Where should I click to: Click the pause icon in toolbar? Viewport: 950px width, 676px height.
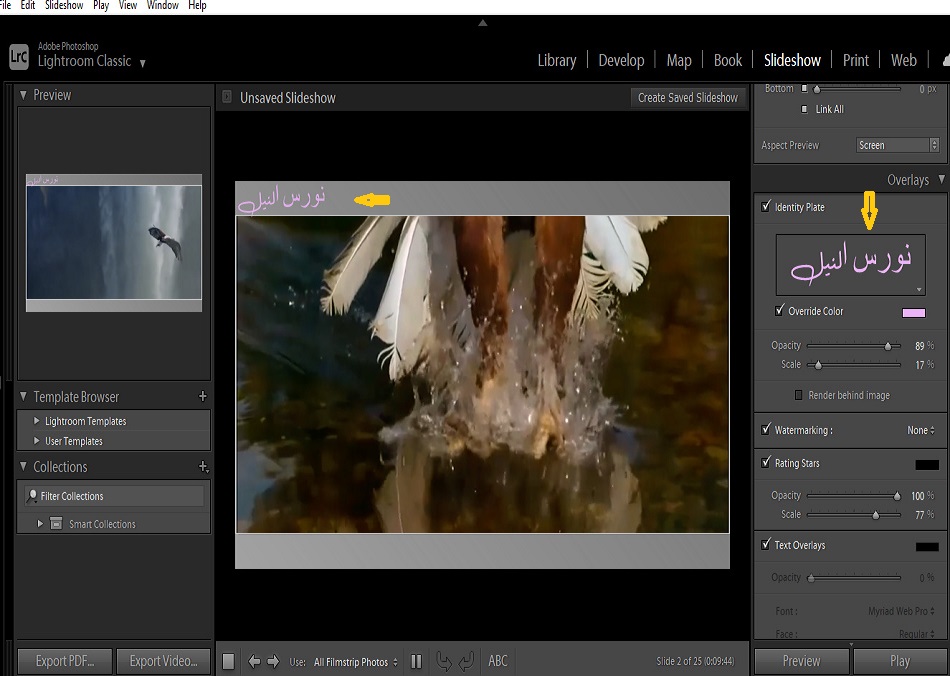416,661
